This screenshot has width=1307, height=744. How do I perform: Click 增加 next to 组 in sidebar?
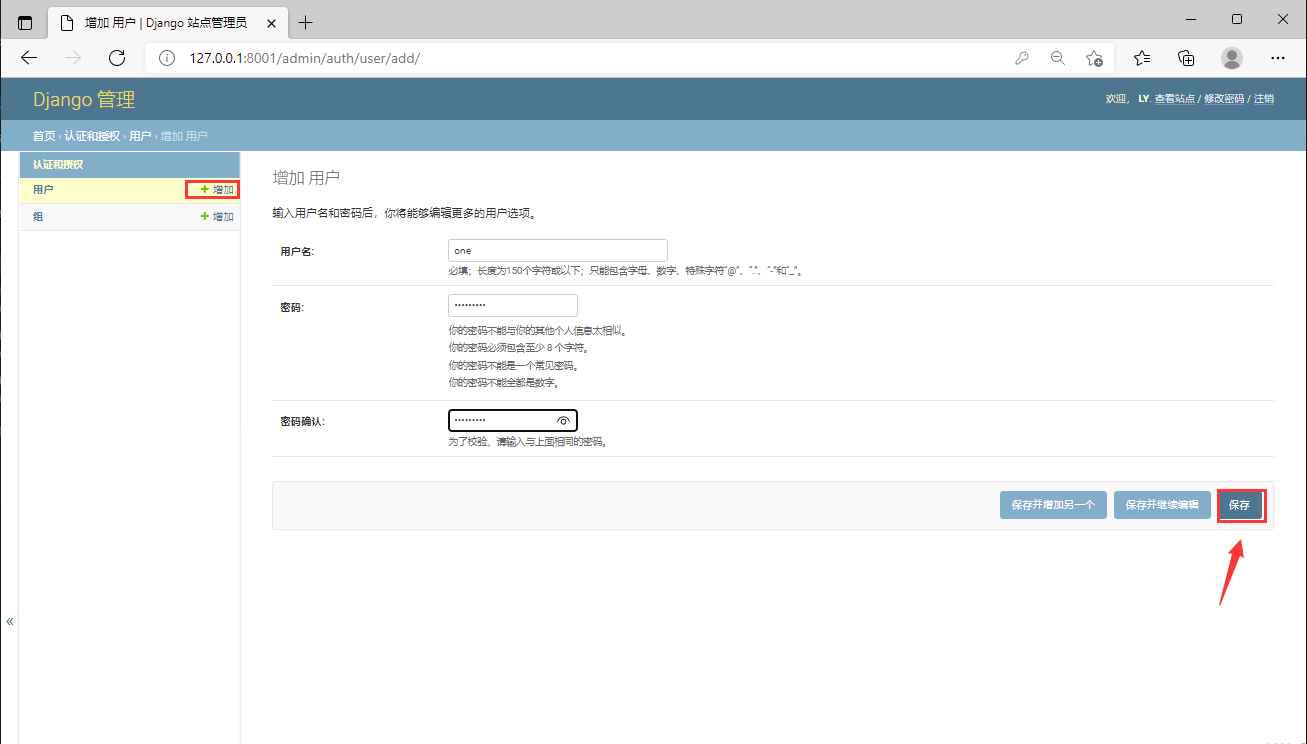click(217, 216)
